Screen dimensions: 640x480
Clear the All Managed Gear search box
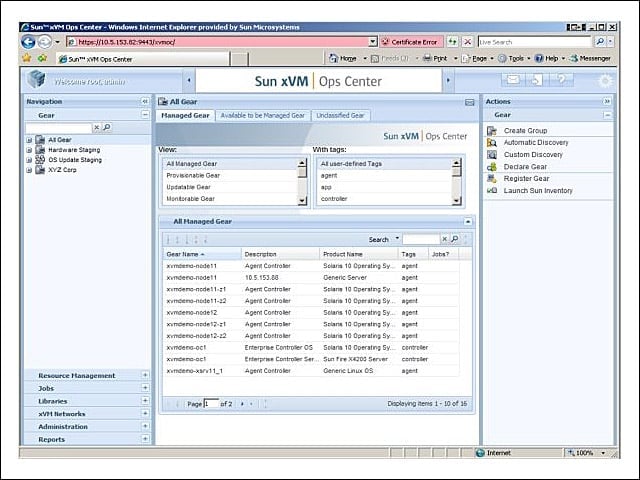pyautogui.click(x=444, y=239)
